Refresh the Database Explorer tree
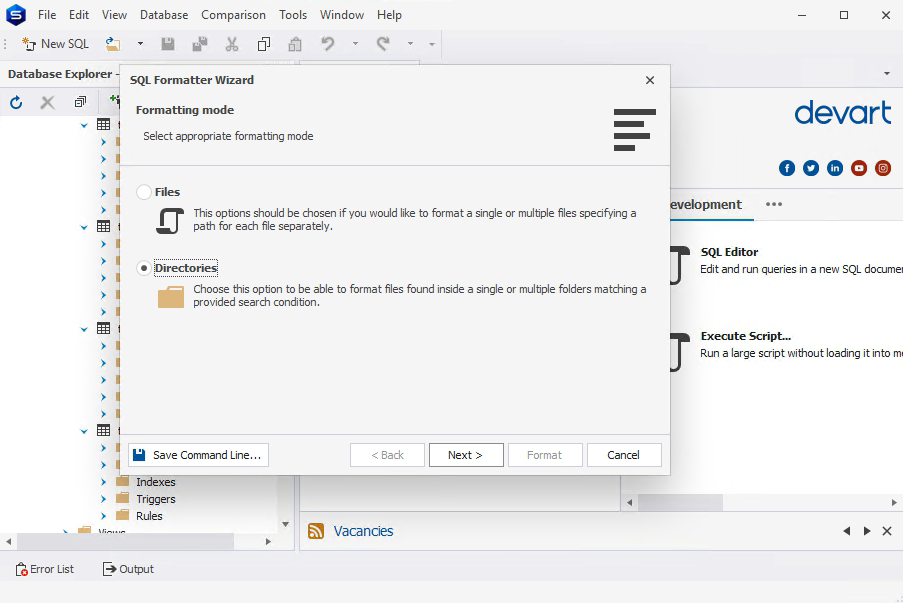Viewport: 903px width, 603px height. point(16,103)
